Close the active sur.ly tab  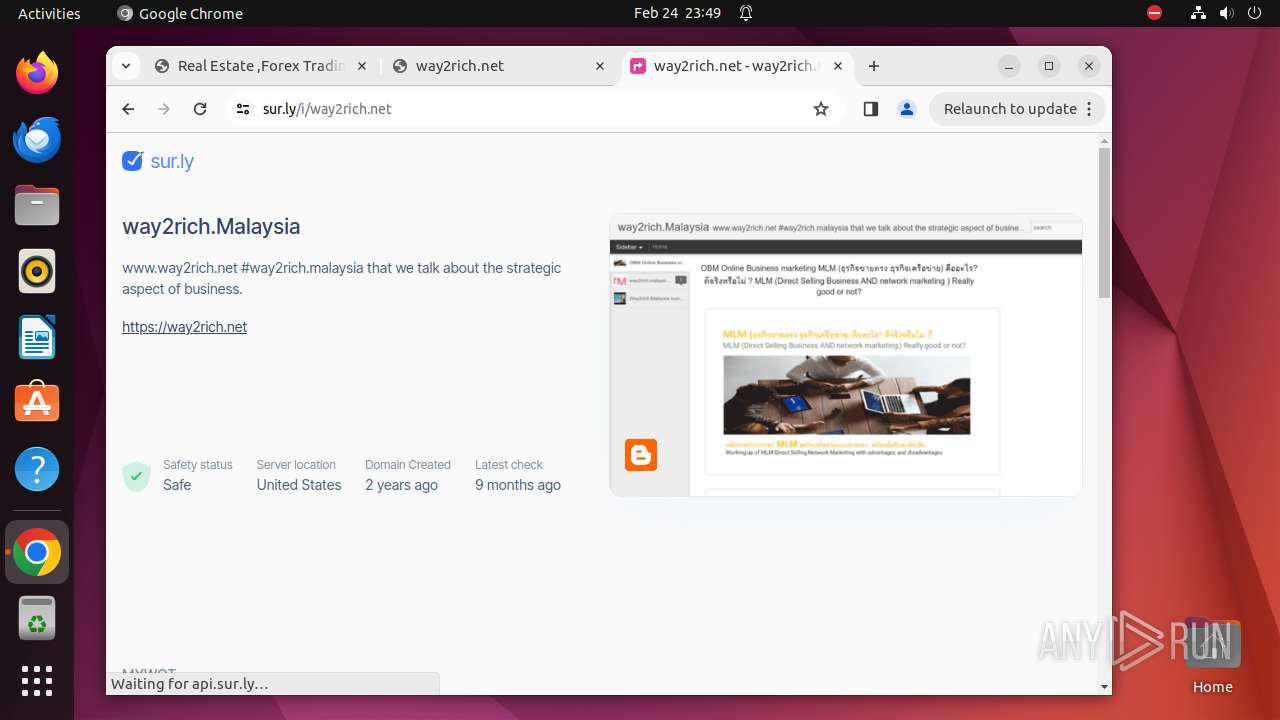838,66
